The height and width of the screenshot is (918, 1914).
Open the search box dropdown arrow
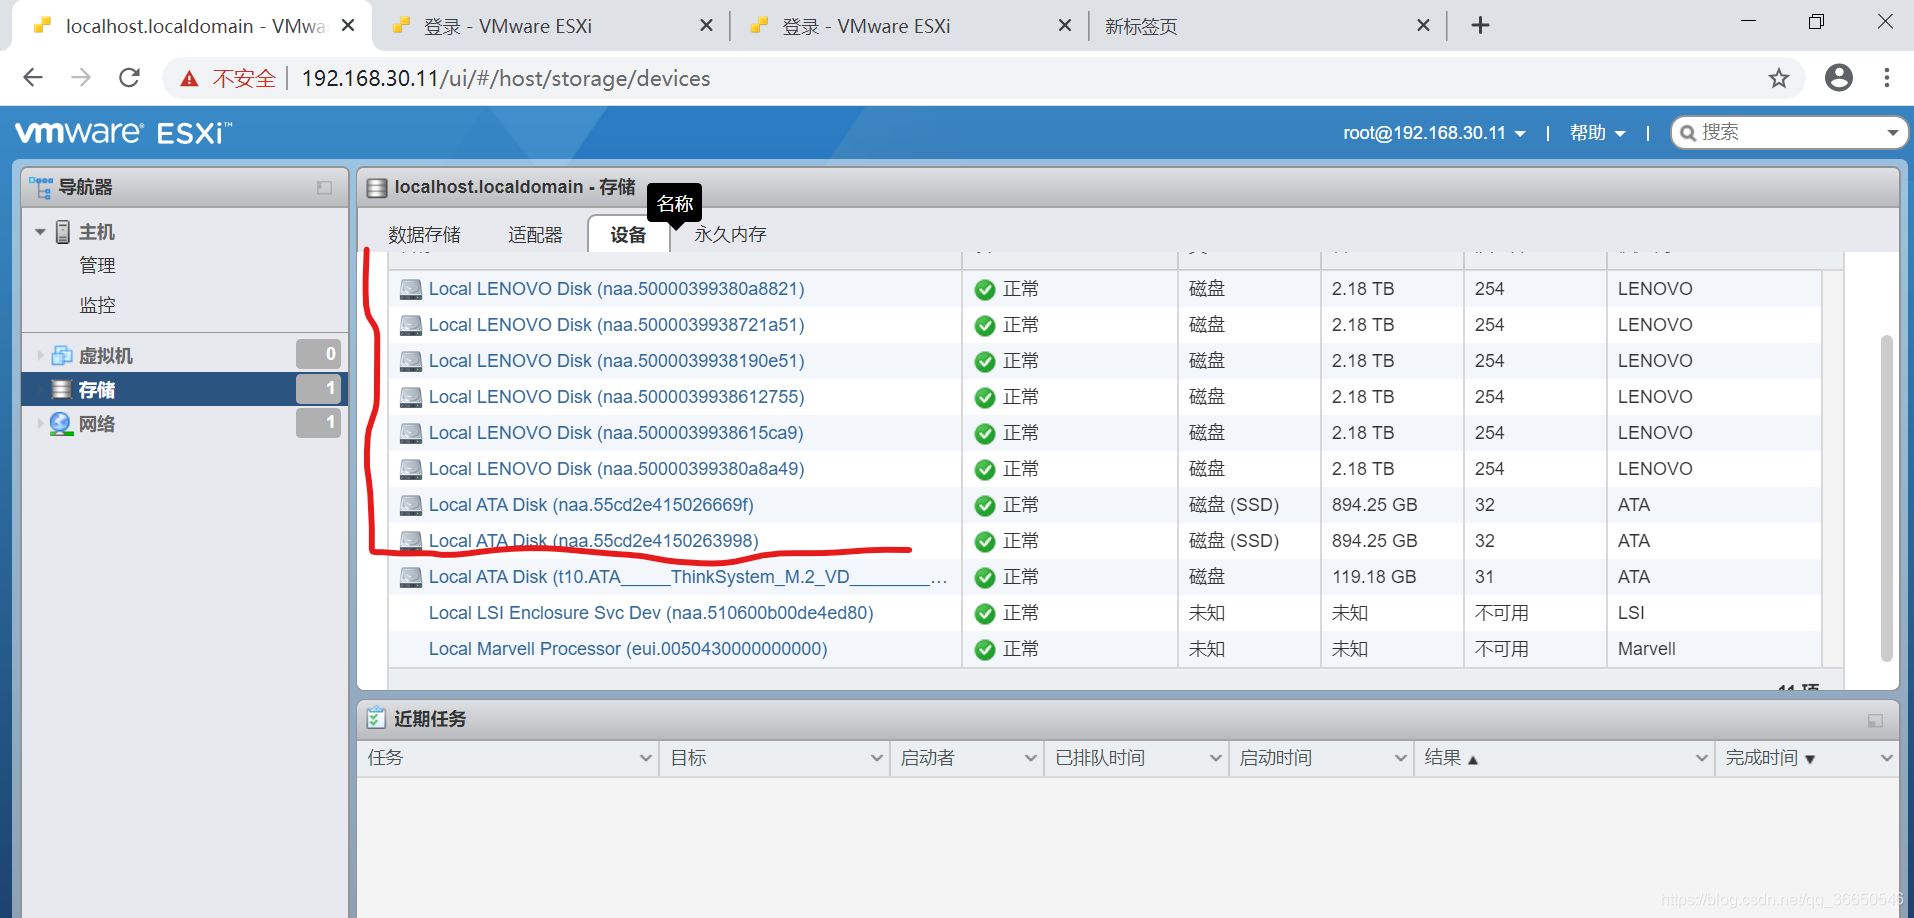click(x=1892, y=133)
